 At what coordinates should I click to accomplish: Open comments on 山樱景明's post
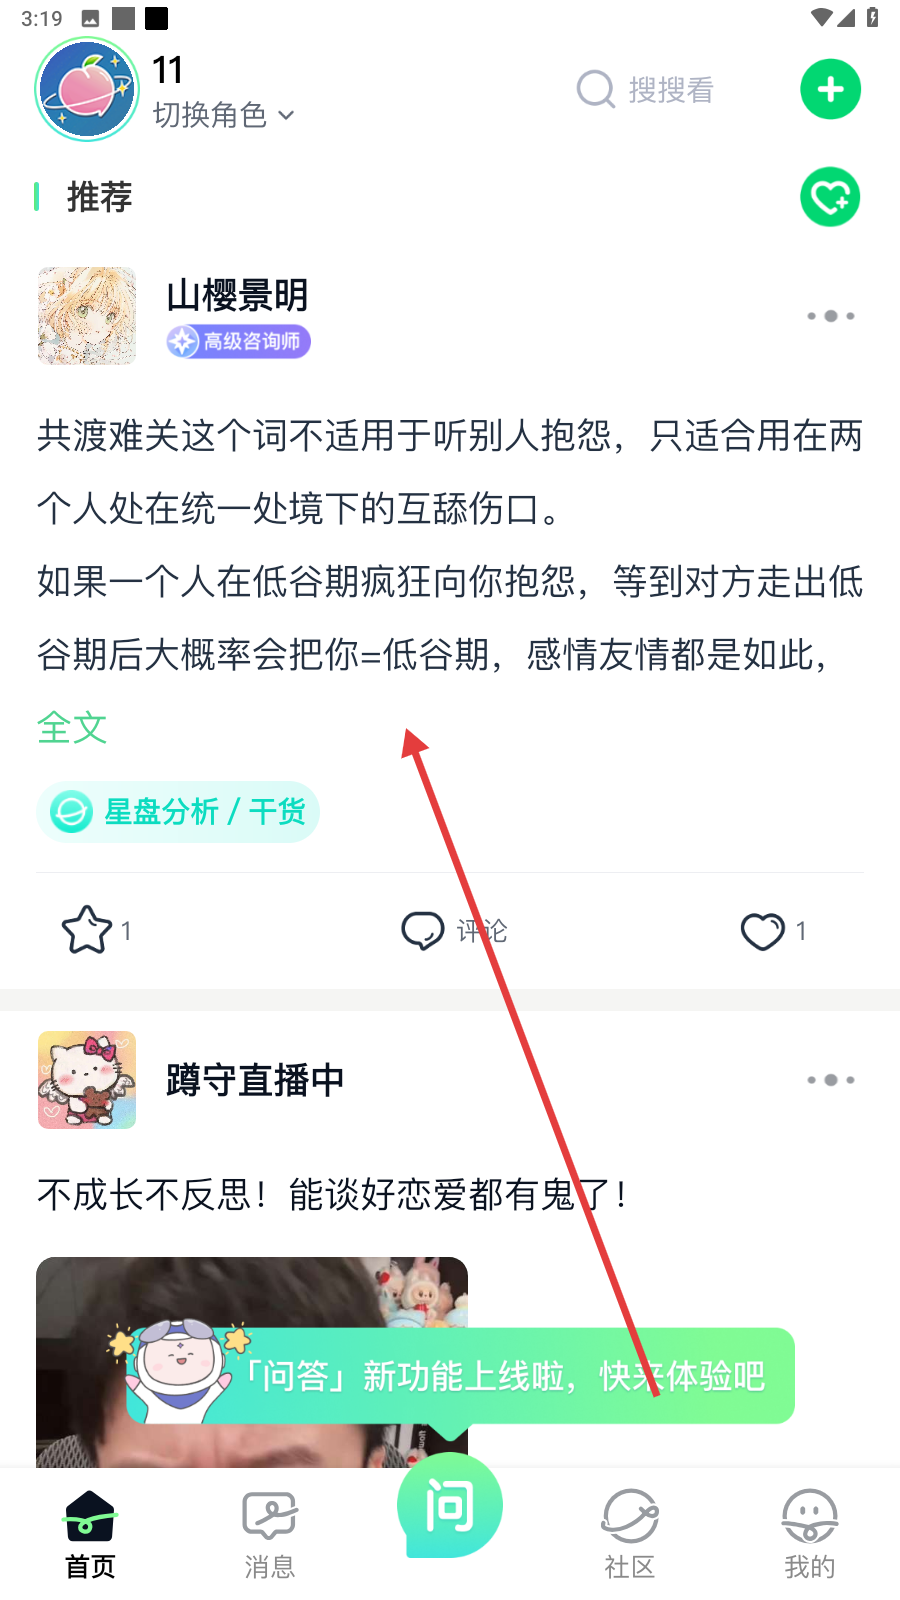[x=454, y=931]
